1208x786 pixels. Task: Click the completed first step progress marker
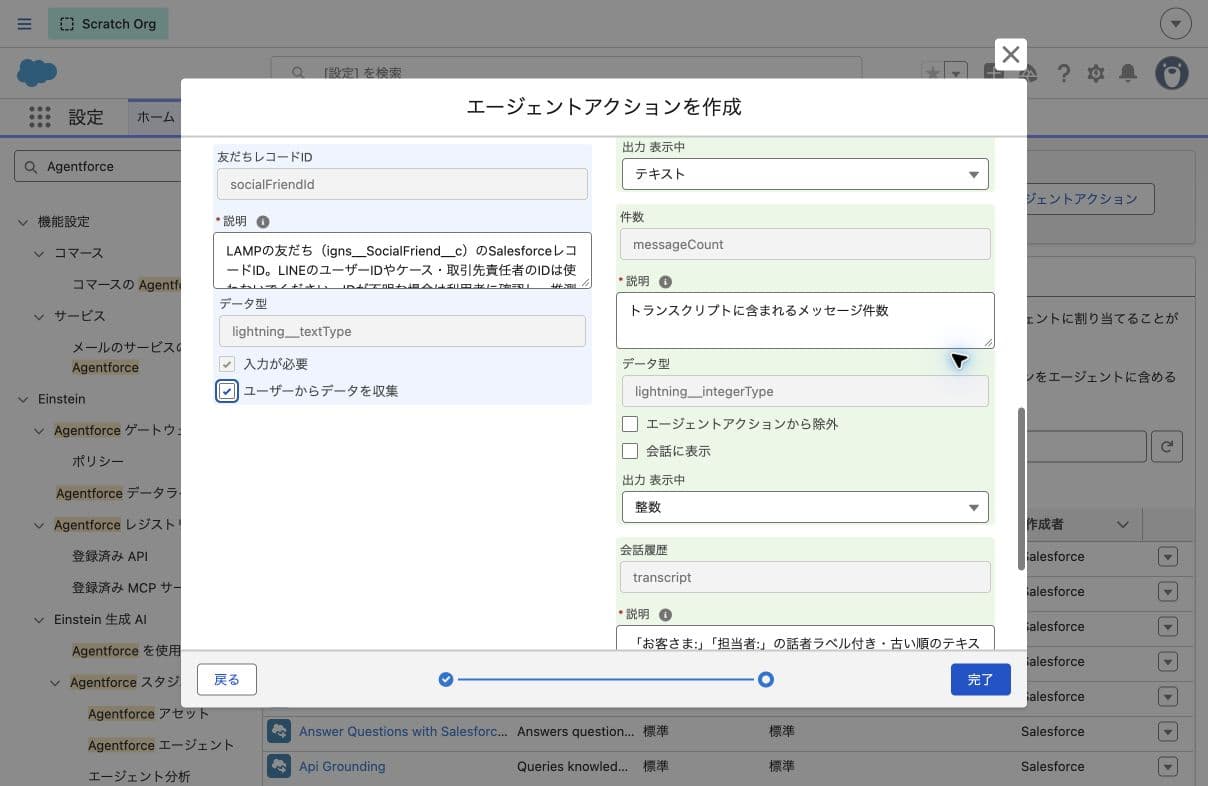point(446,680)
